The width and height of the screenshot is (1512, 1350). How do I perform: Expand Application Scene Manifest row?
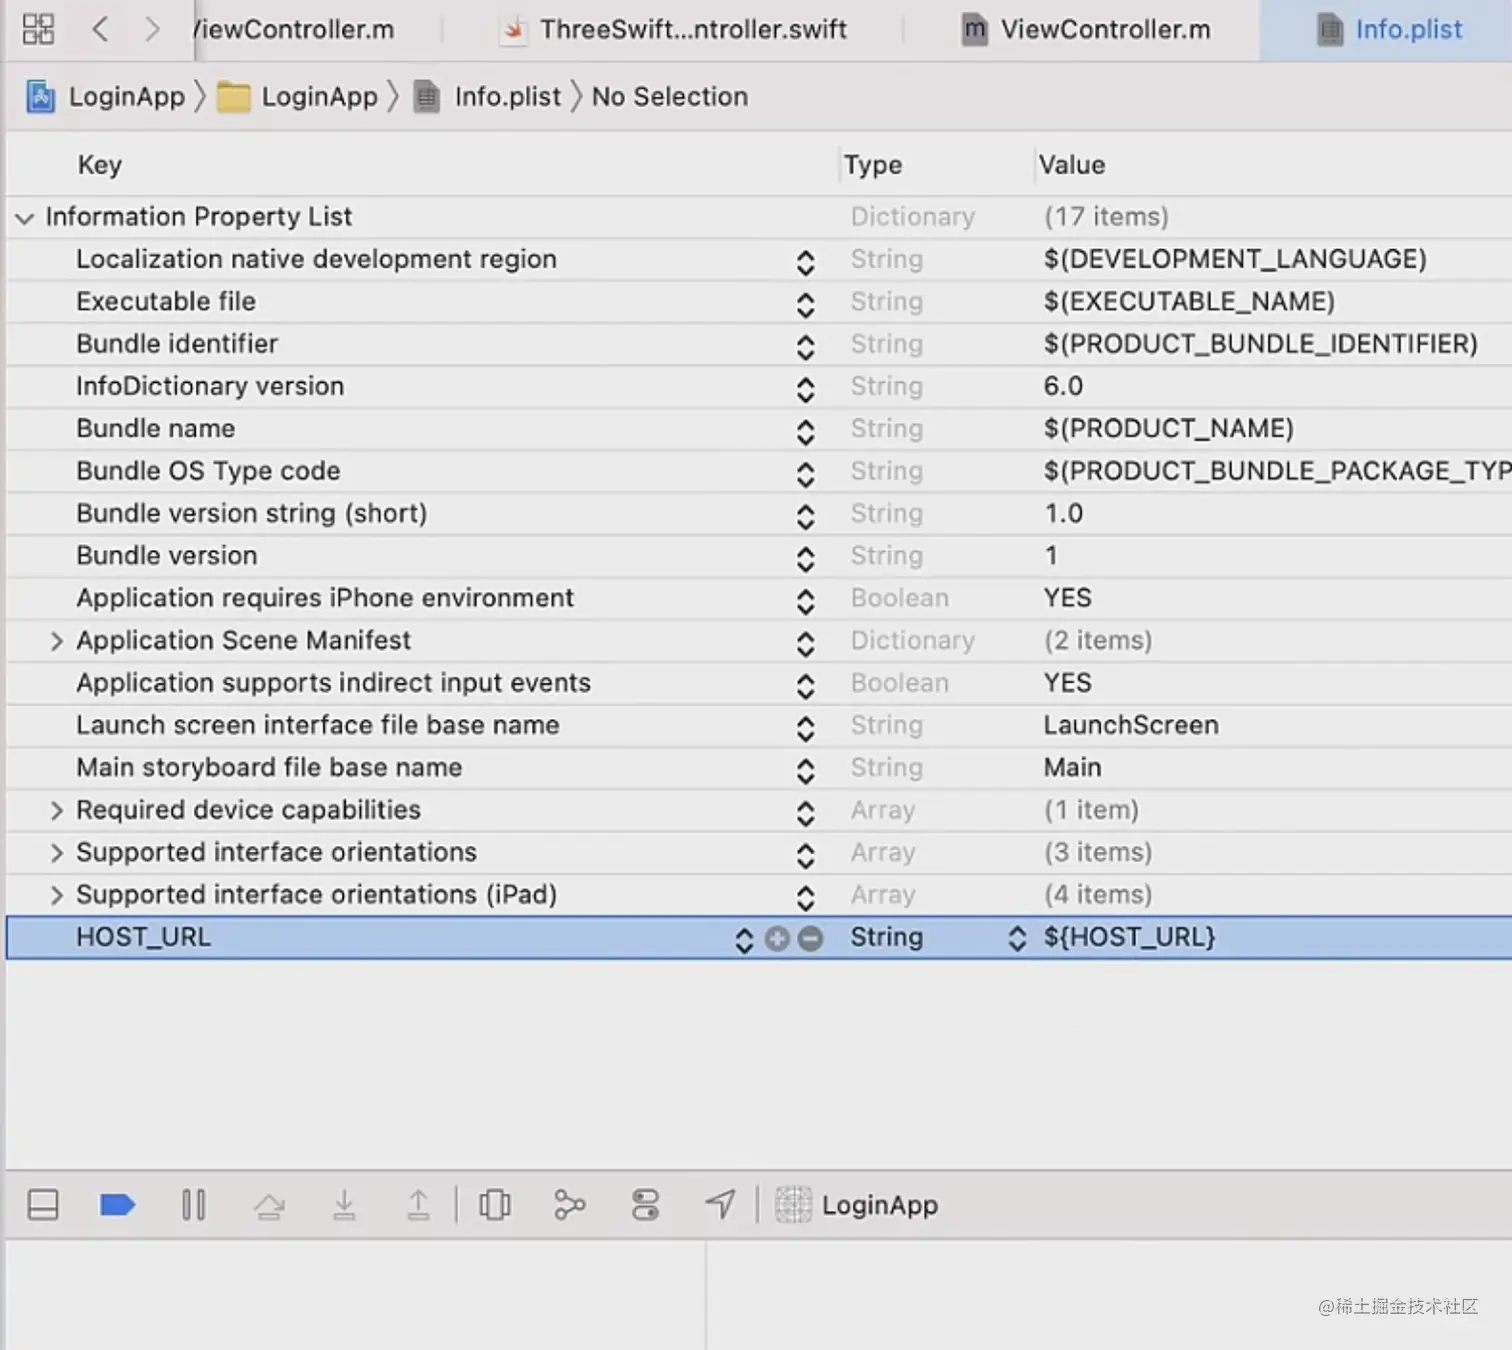pos(56,641)
